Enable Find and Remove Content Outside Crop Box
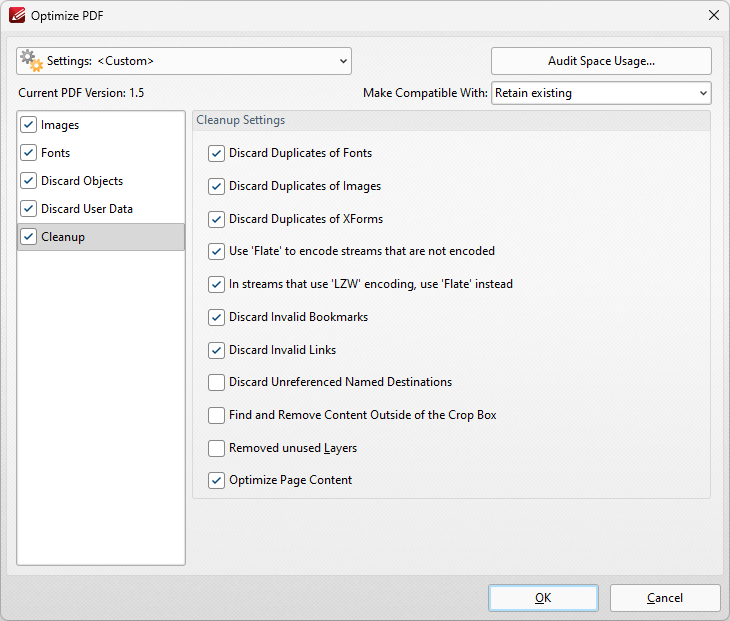730x621 pixels. click(216, 415)
